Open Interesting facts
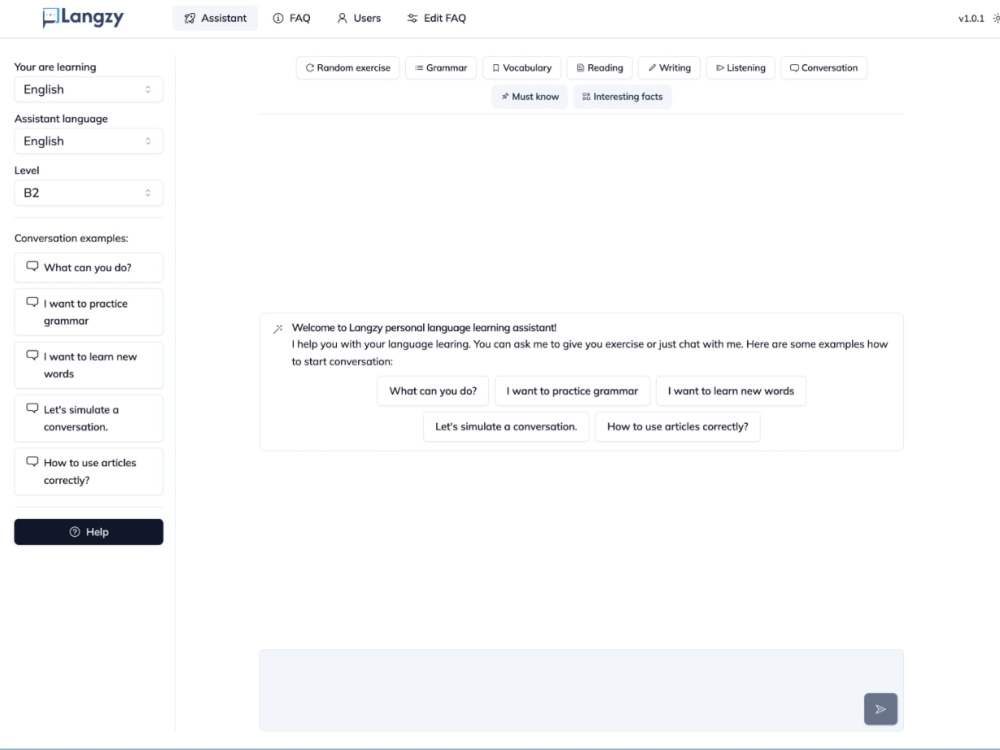The image size is (1000, 750). coord(622,96)
